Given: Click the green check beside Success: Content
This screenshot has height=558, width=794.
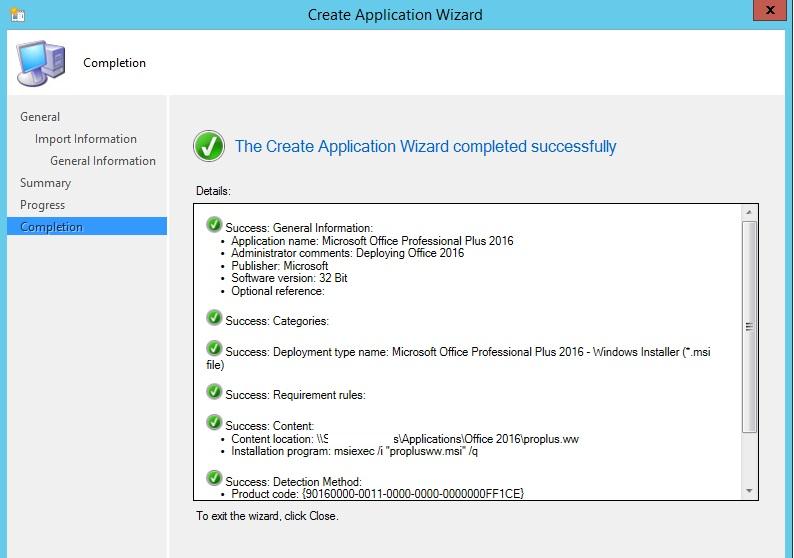Looking at the screenshot, I should coord(214,422).
